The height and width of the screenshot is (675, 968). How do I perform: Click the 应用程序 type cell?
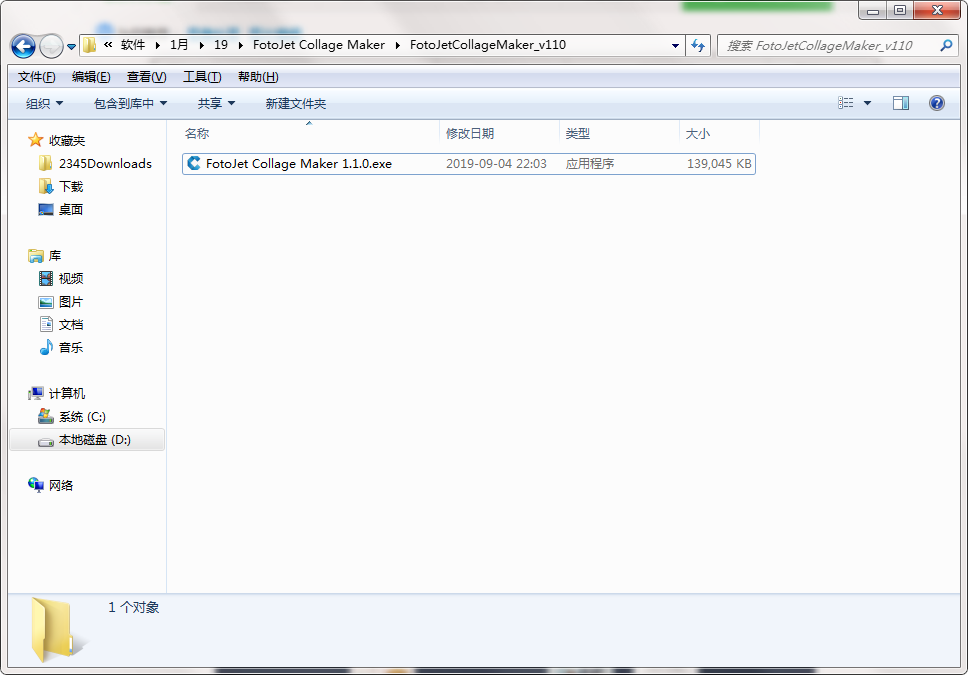coord(590,164)
